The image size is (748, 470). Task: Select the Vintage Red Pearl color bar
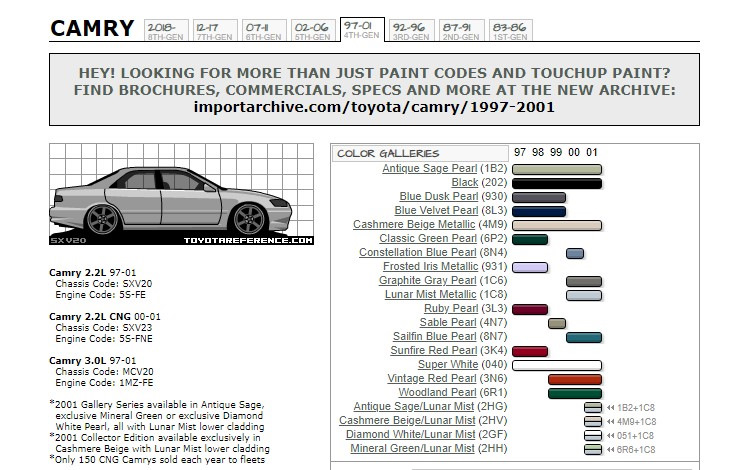(x=575, y=379)
